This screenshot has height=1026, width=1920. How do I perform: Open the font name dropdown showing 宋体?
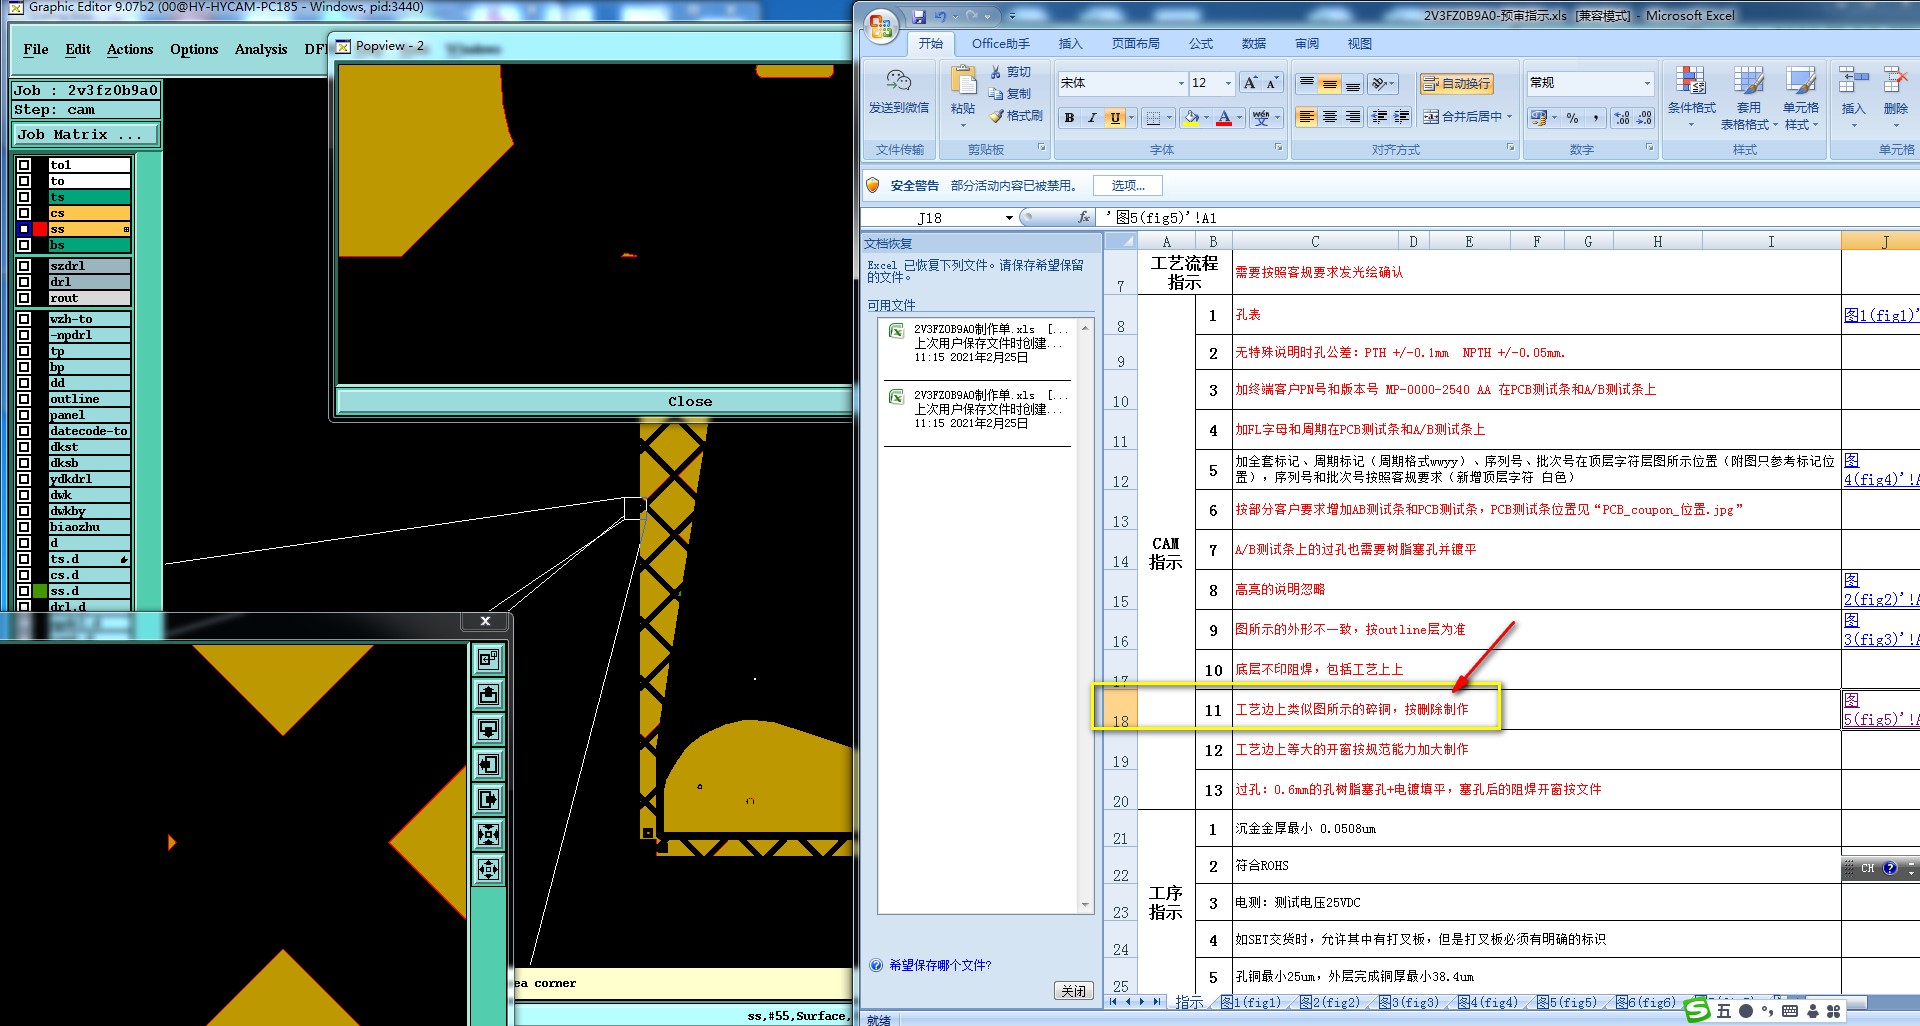(1180, 83)
